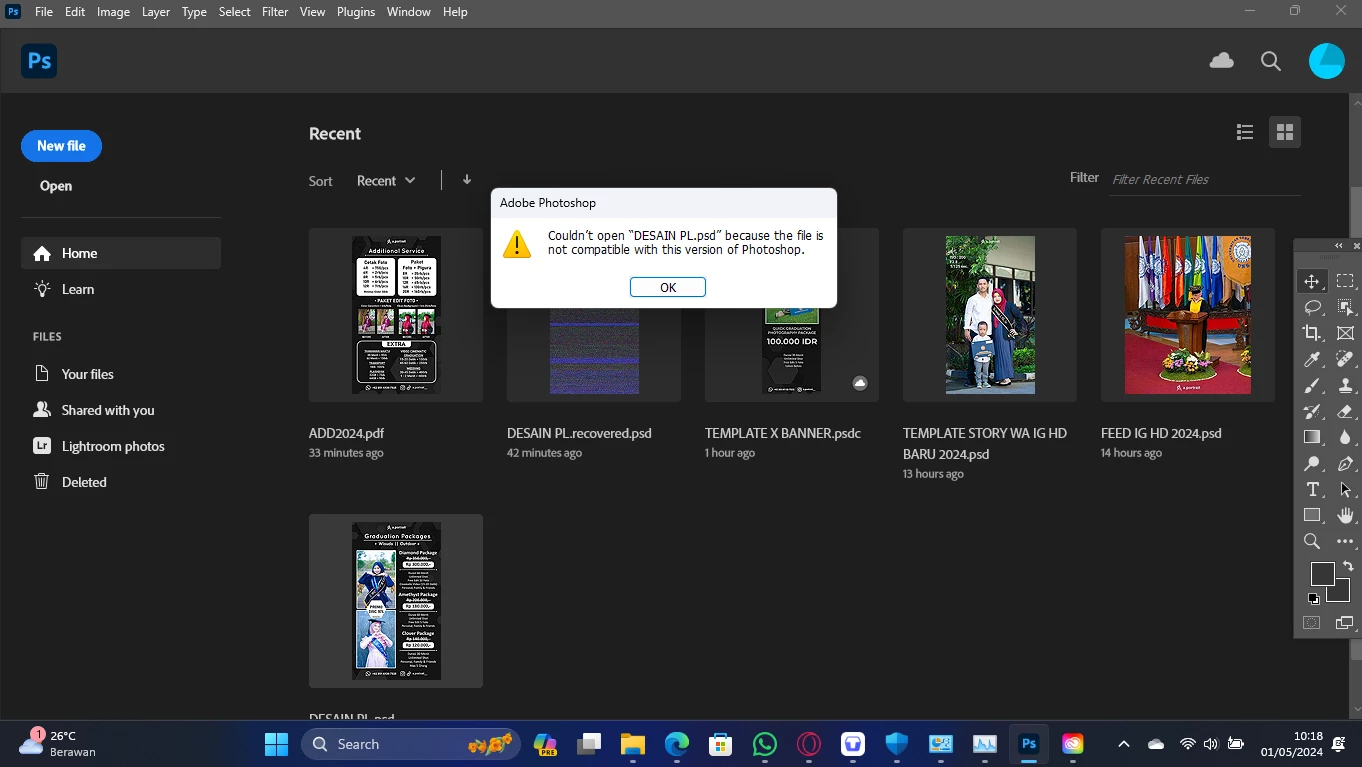Select the Spot Healing Brush tool

[1345, 359]
